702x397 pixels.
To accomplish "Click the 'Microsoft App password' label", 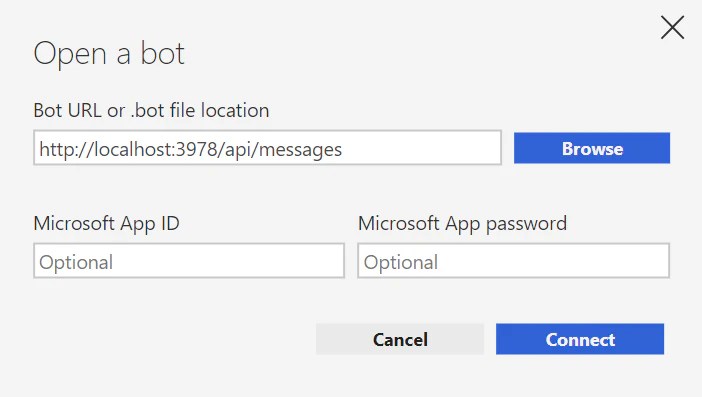I will click(x=462, y=223).
